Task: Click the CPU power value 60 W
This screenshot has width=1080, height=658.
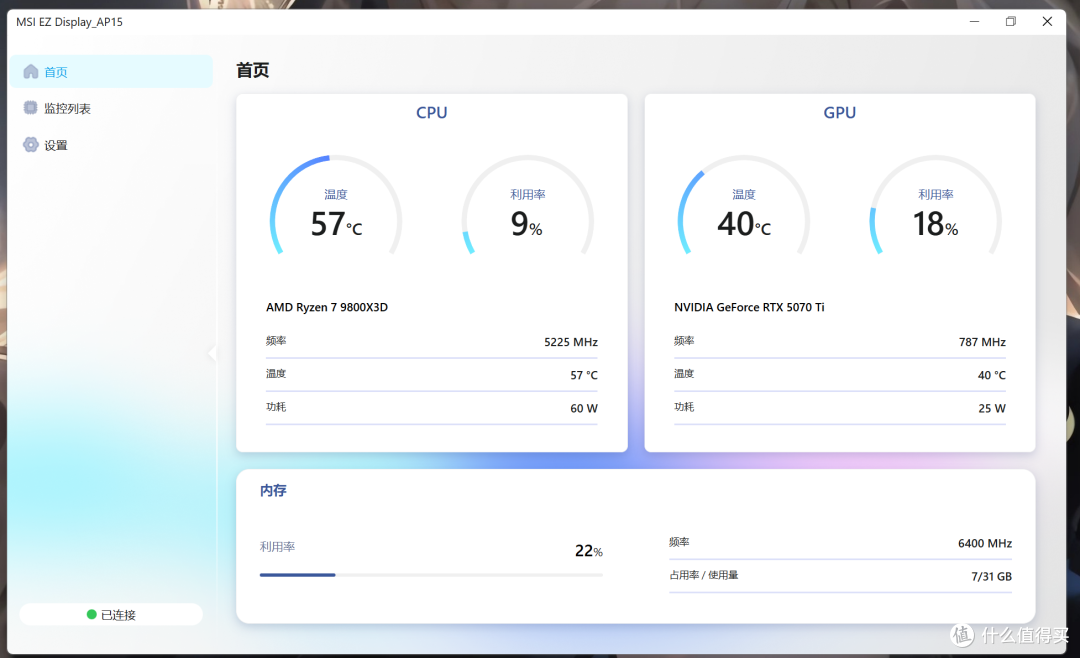Action: (x=584, y=408)
